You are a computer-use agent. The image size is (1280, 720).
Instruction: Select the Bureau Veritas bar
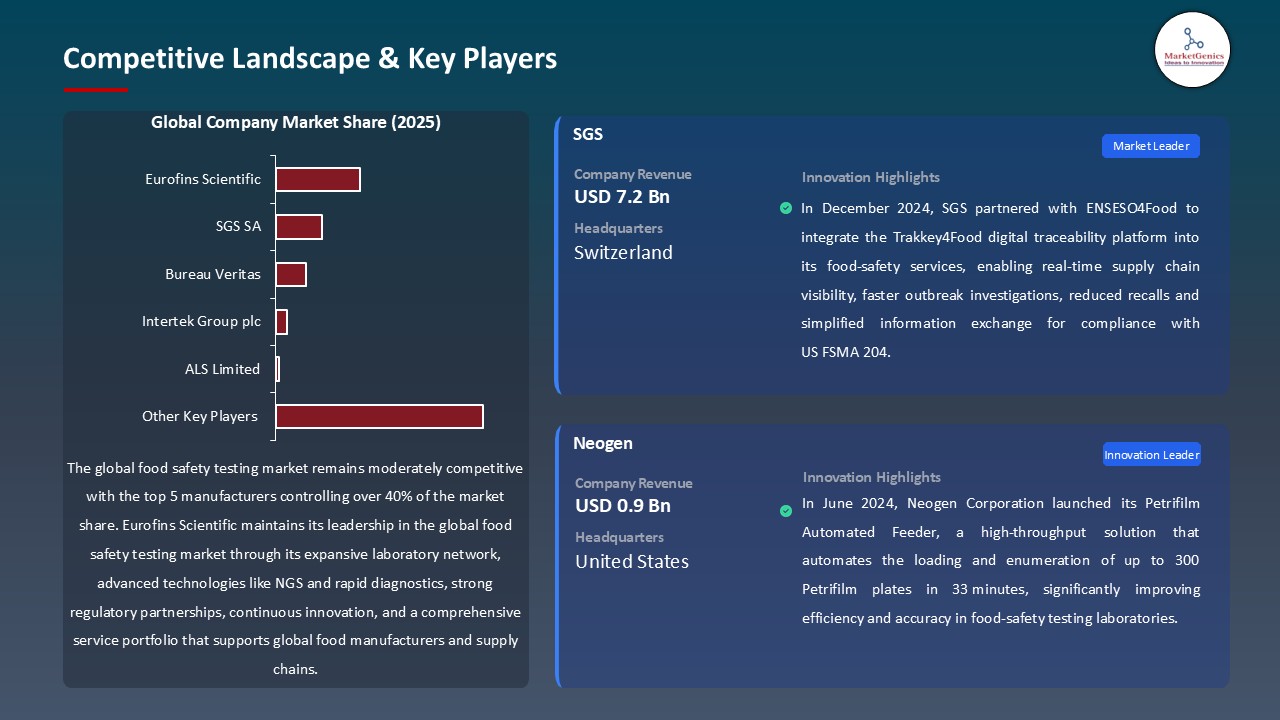(291, 274)
